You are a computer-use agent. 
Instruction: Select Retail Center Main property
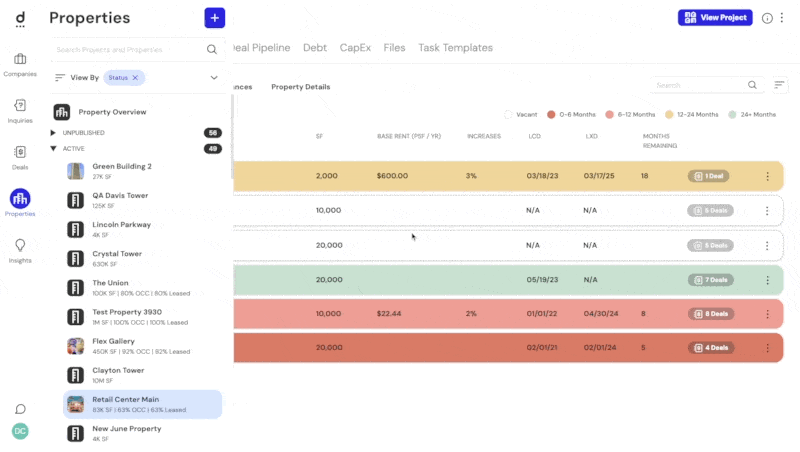coord(143,405)
